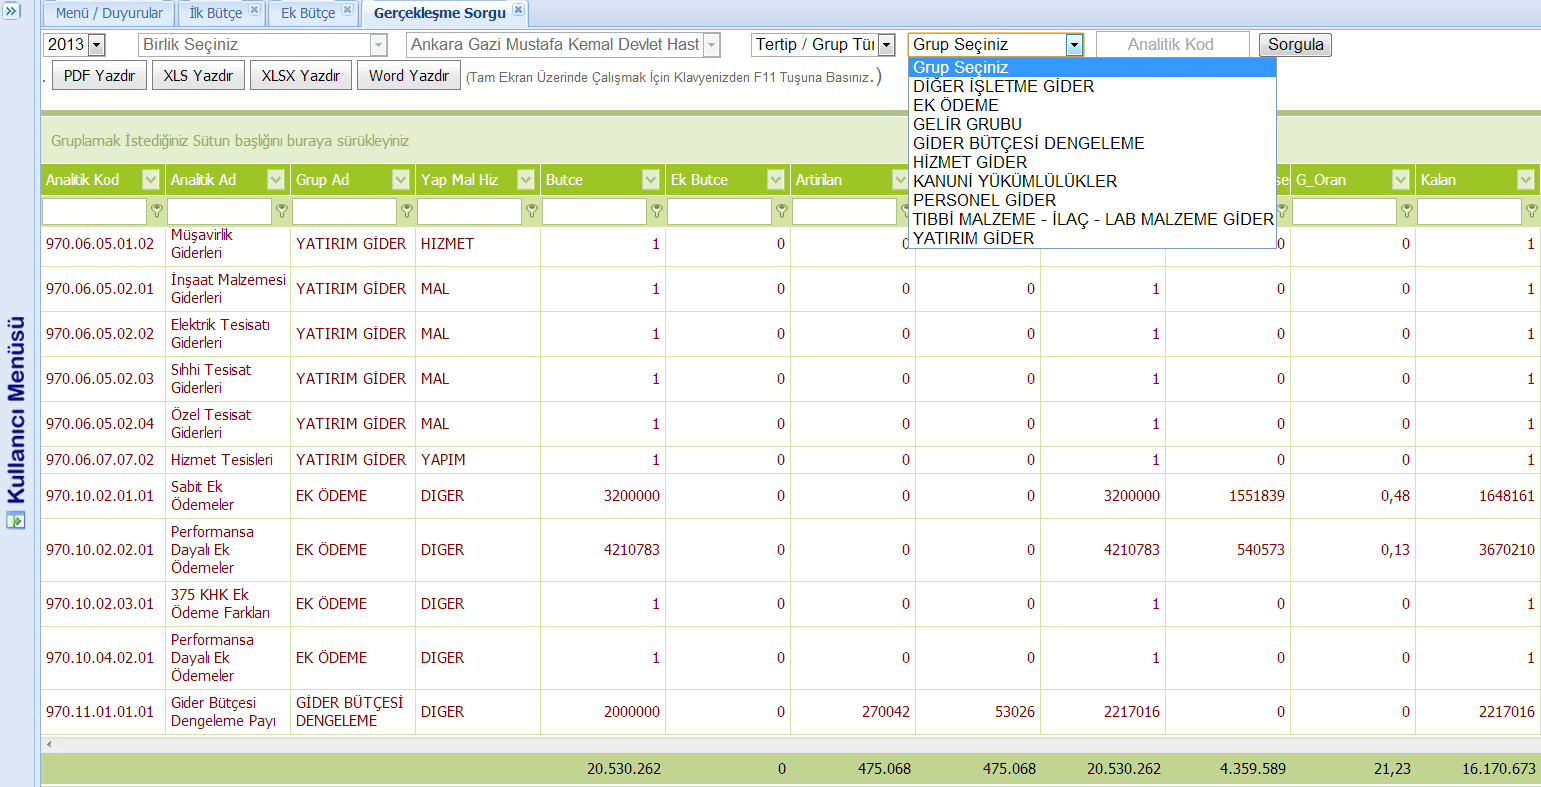
Task: Click İnşaat Malzemesi Giderleri cell
Action: [x=228, y=289]
